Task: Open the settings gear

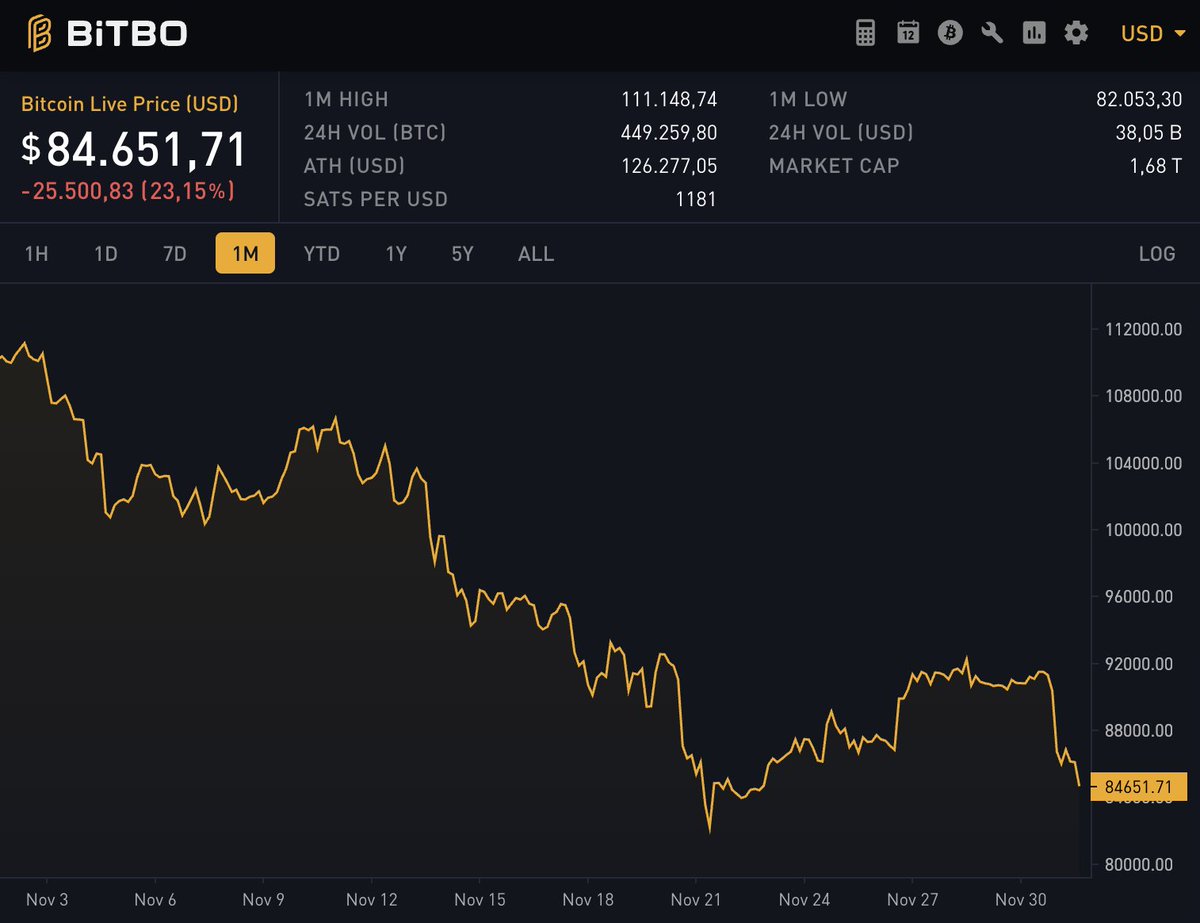Action: tap(1076, 33)
